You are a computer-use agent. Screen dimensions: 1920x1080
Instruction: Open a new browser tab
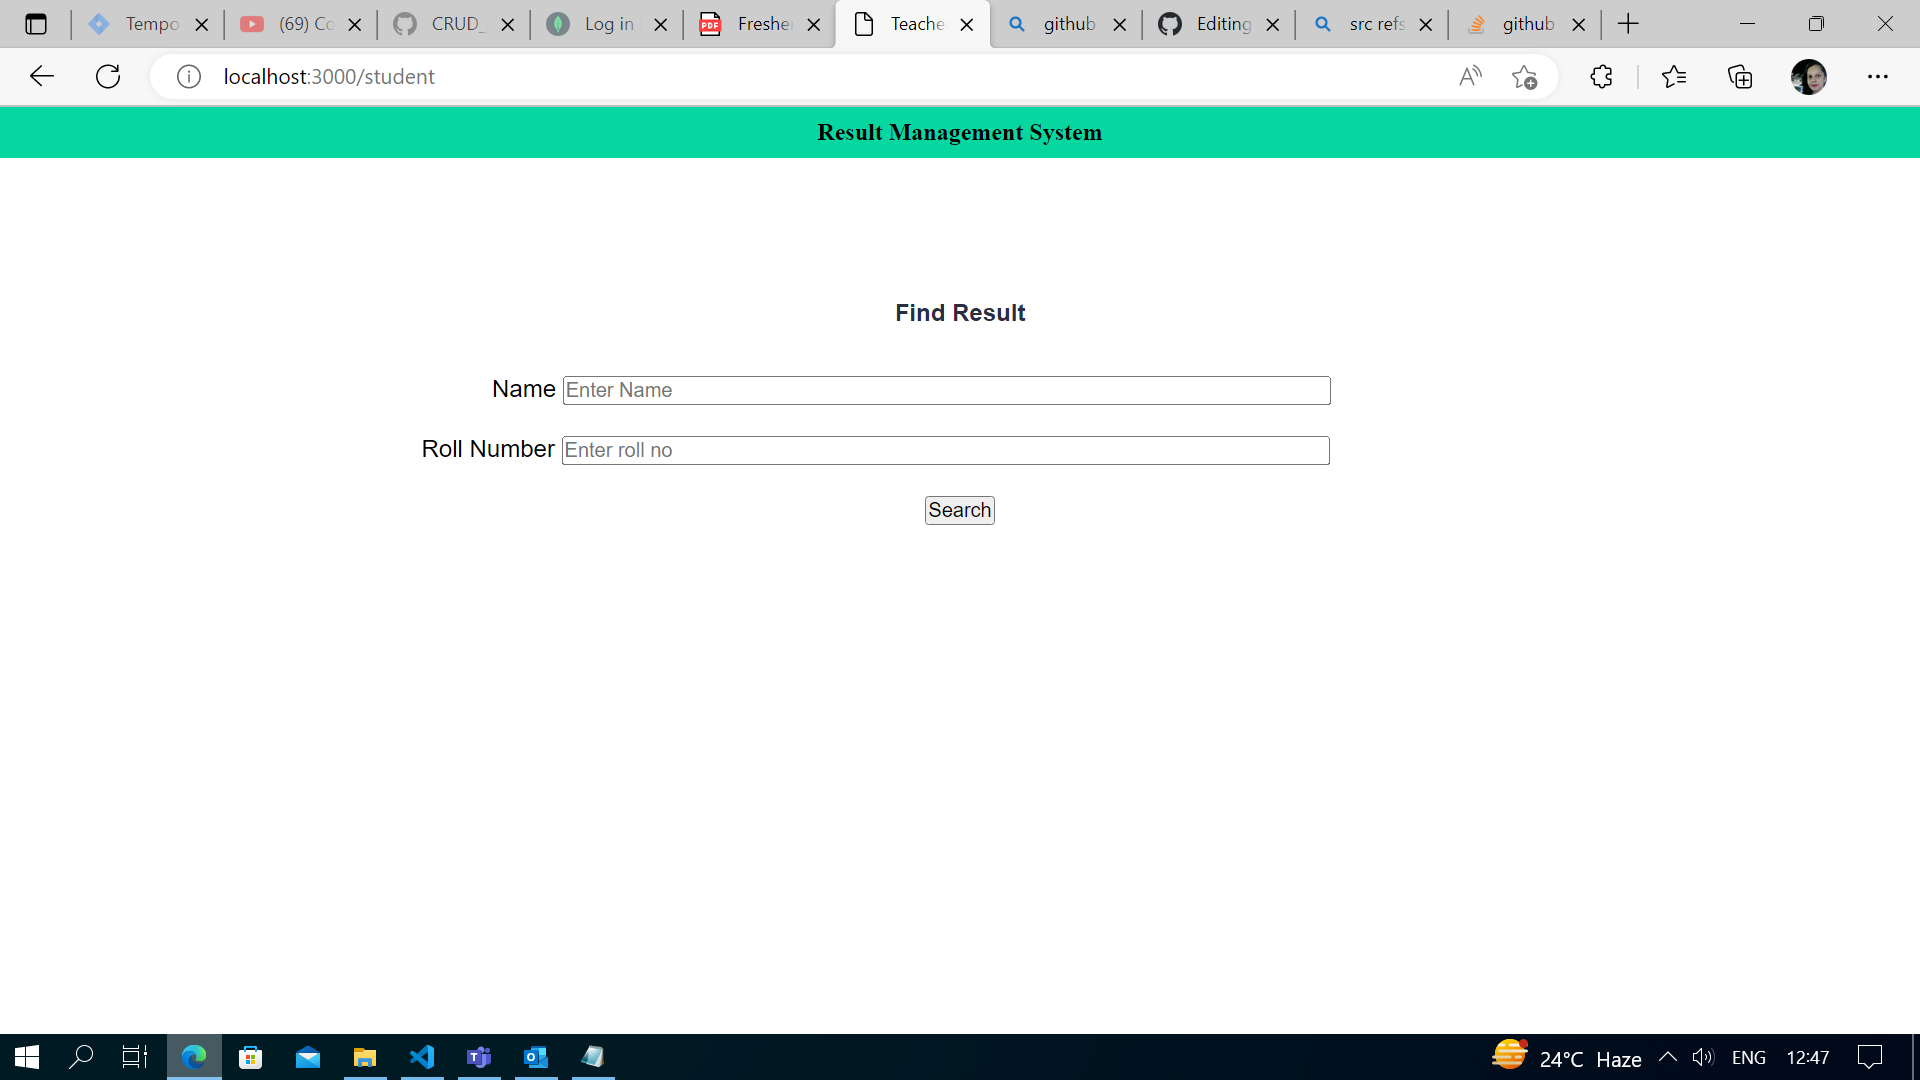pyautogui.click(x=1628, y=23)
